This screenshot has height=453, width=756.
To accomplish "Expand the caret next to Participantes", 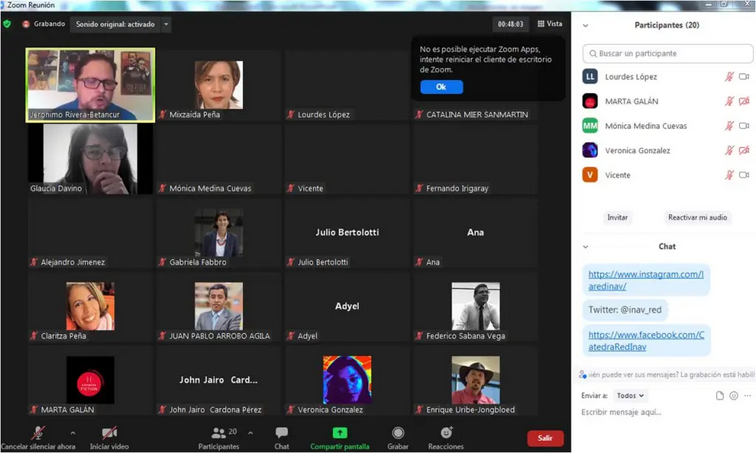I will (x=251, y=433).
